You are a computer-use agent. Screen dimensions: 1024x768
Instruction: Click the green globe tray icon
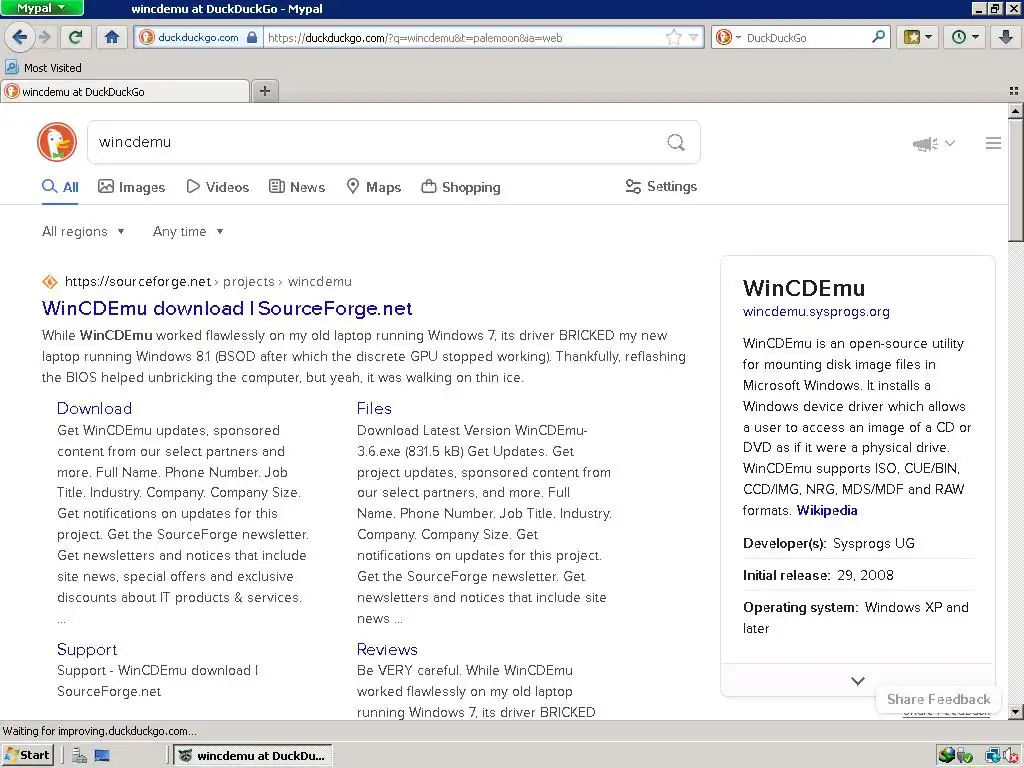(x=946, y=756)
